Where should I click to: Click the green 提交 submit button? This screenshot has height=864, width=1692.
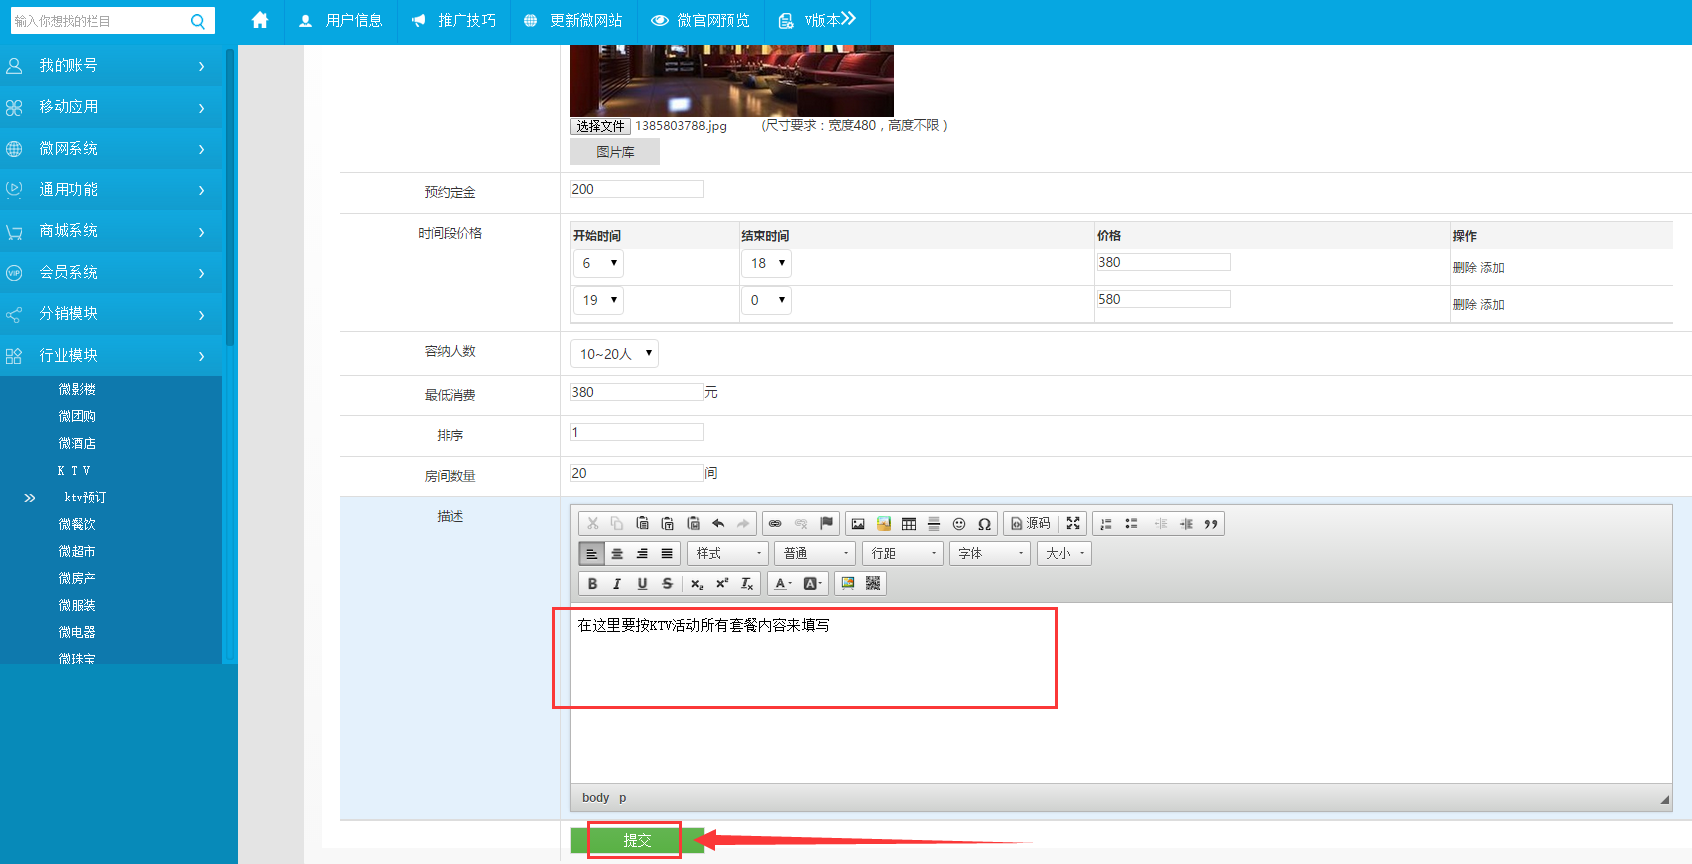[637, 840]
